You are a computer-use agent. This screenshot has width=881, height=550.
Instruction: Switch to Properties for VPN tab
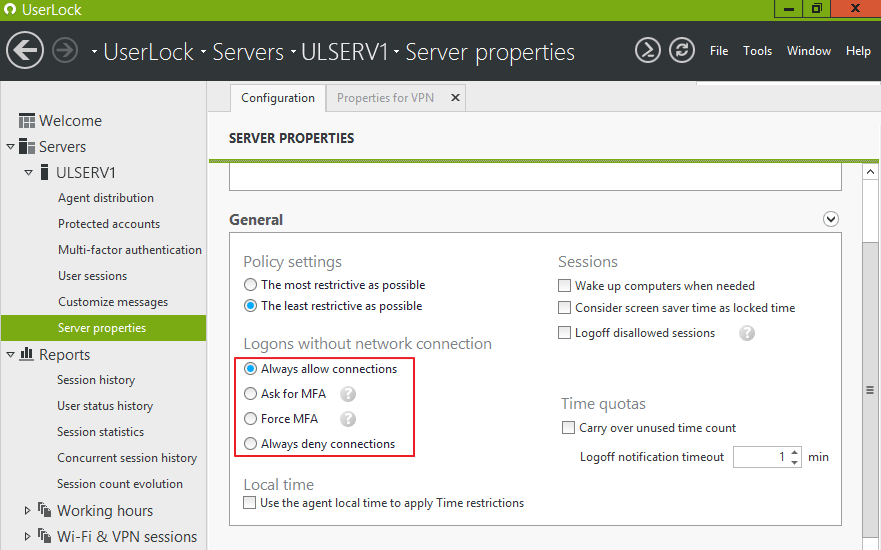click(385, 98)
